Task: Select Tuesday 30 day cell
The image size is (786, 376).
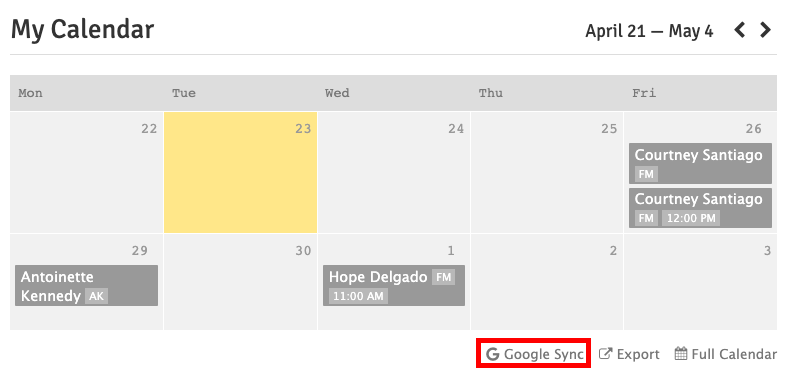Action: pyautogui.click(x=240, y=282)
